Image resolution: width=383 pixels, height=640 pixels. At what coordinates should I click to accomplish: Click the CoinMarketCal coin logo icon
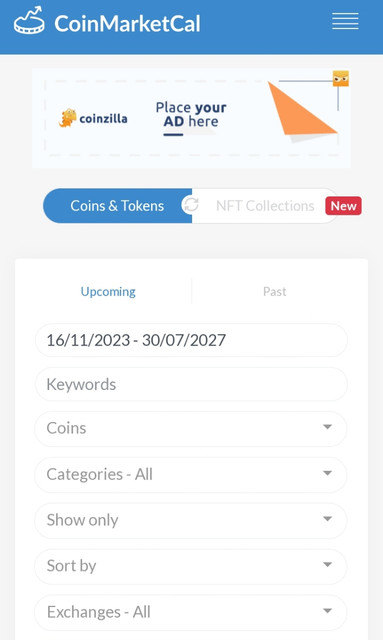pyautogui.click(x=29, y=20)
